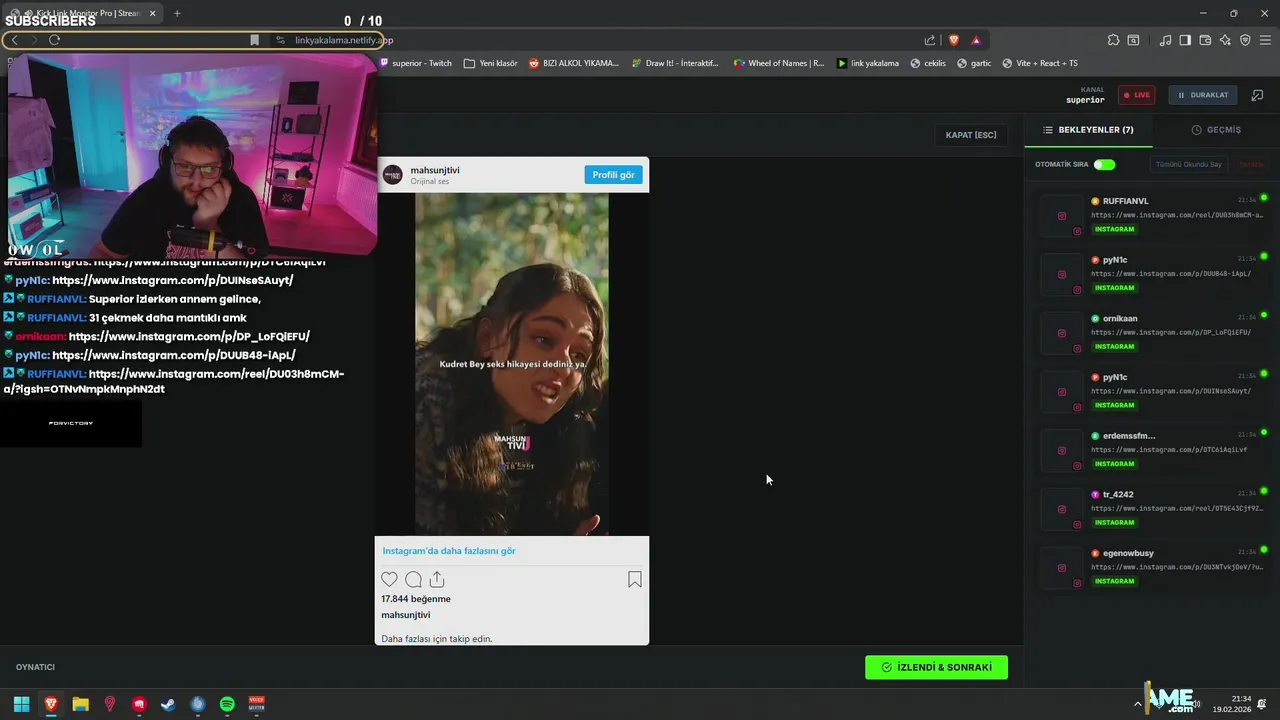This screenshot has height=720, width=1280.
Task: Open the browser hamburger main menu
Action: pyautogui.click(x=1265, y=40)
